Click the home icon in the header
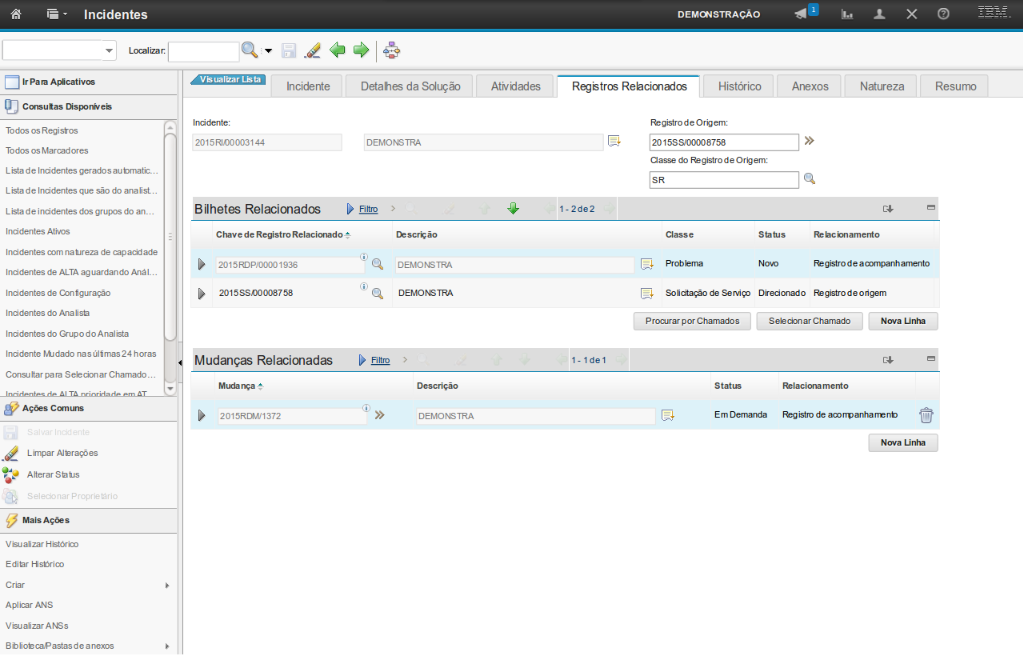This screenshot has height=655, width=1023. 16,14
